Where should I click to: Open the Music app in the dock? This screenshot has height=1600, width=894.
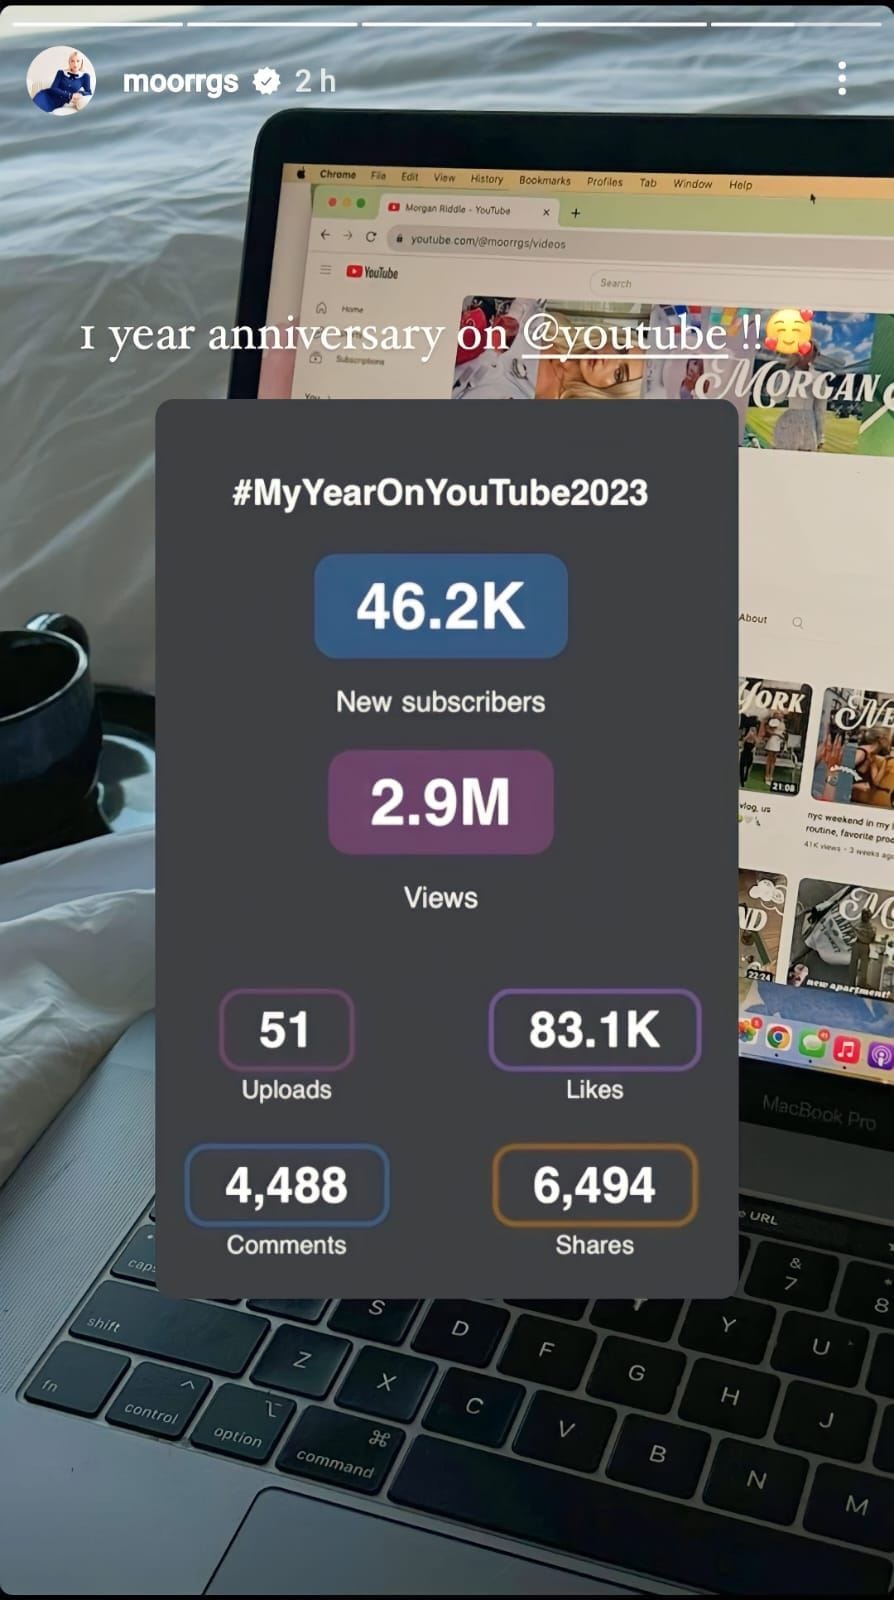tap(846, 1050)
